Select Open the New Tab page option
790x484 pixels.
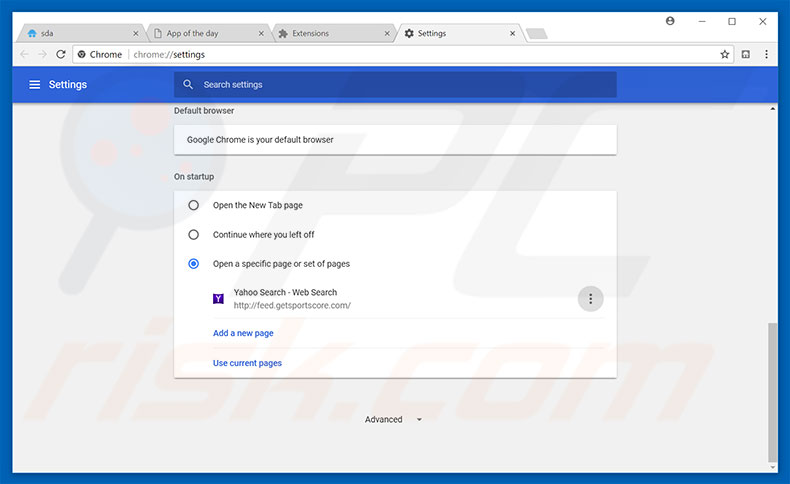pyautogui.click(x=193, y=205)
